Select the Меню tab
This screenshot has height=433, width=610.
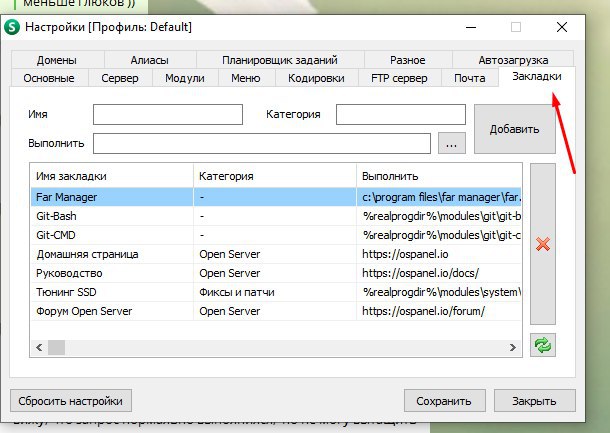pyautogui.click(x=246, y=78)
